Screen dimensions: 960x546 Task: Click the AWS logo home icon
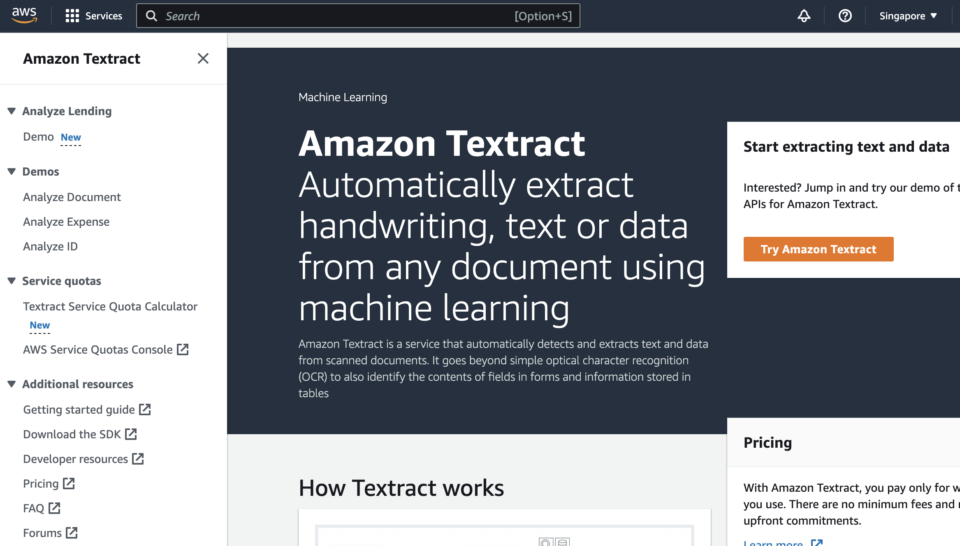coord(25,15)
